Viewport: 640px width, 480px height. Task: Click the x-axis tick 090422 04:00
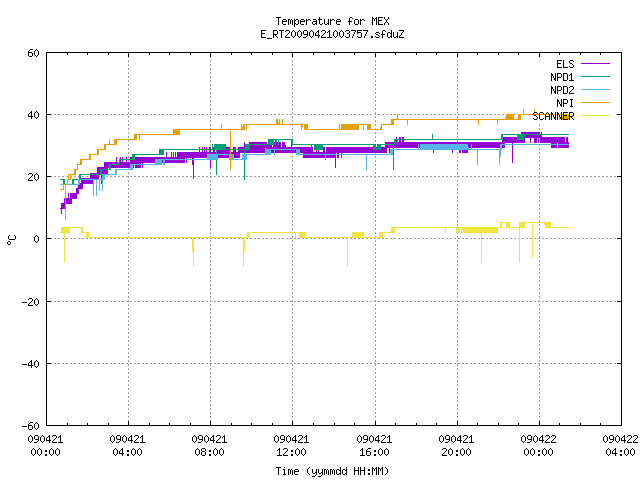tap(620, 446)
